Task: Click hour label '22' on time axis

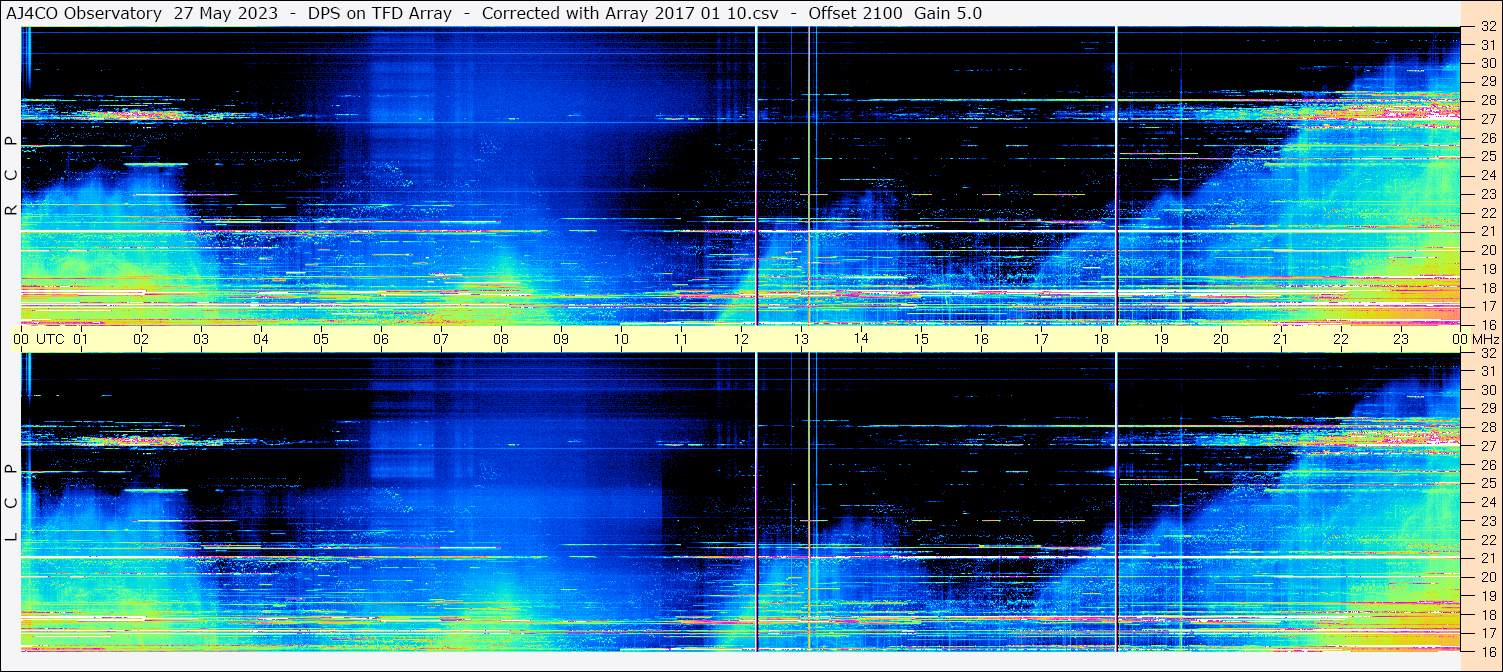Action: point(1341,339)
